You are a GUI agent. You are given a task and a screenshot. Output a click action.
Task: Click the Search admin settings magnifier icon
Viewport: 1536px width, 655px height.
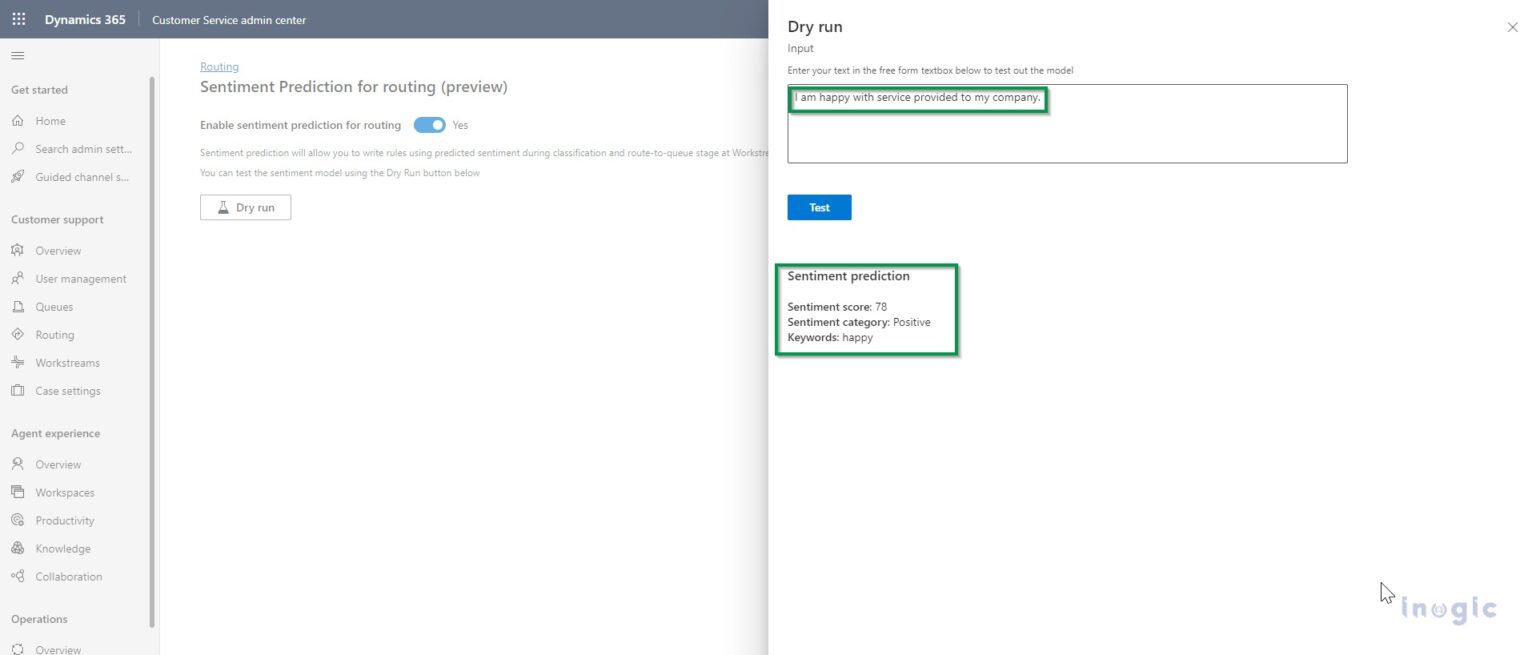click(18, 149)
